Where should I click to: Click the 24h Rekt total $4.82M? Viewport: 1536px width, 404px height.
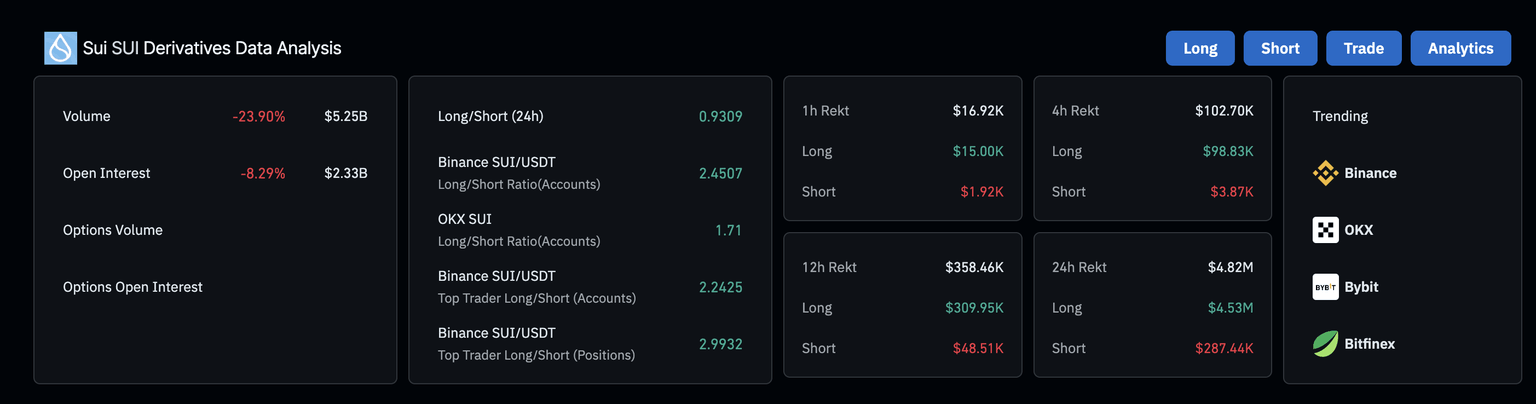[x=1230, y=267]
